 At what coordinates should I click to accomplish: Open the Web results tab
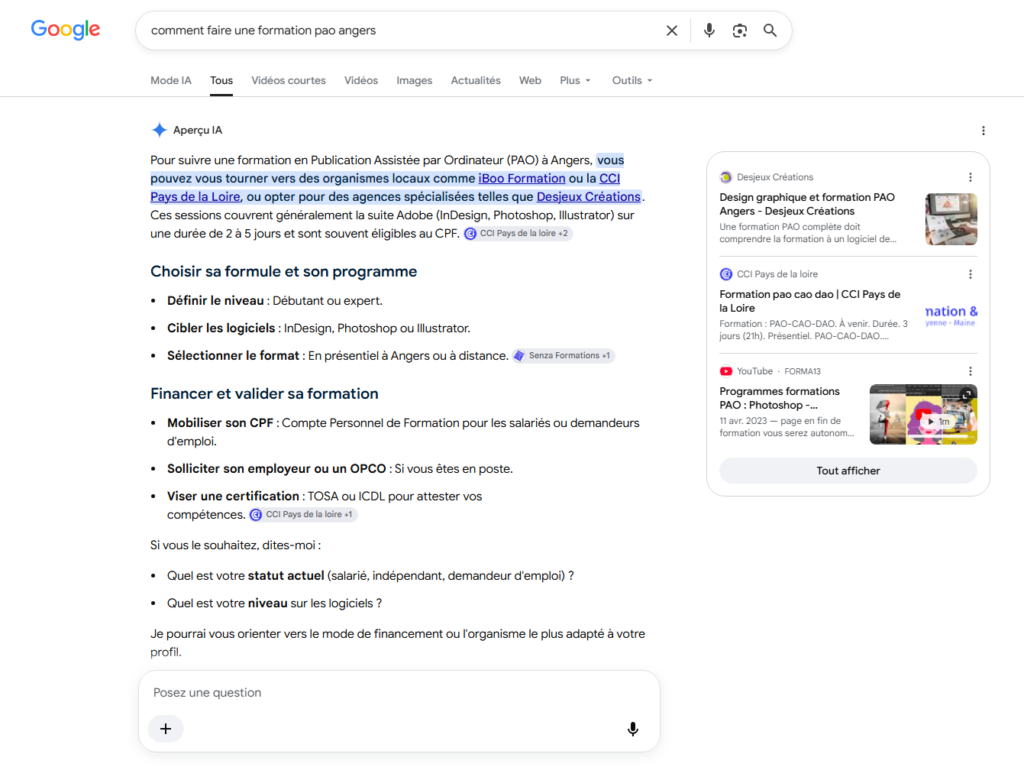[x=530, y=80]
